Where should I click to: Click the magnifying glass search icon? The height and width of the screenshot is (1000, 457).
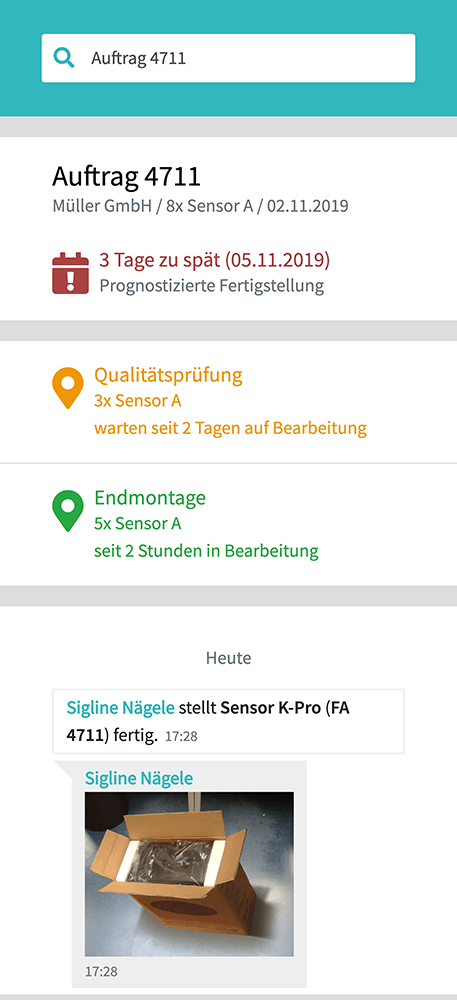click(x=64, y=58)
